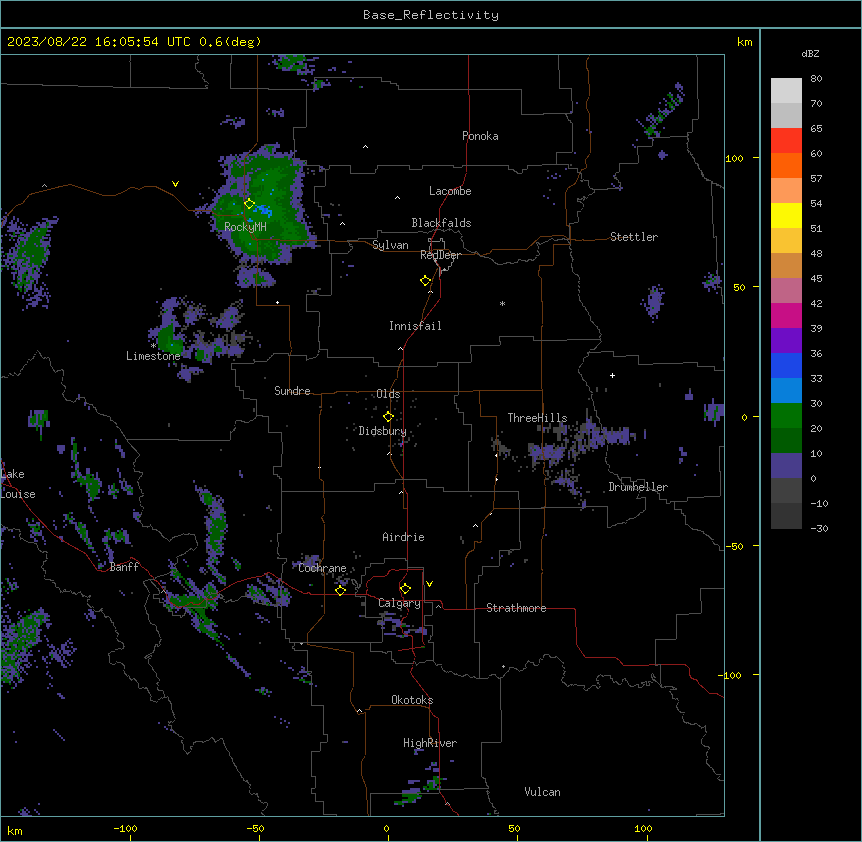Select the green 30 dBZ color swatch
The width and height of the screenshot is (862, 842).
pyautogui.click(x=786, y=416)
